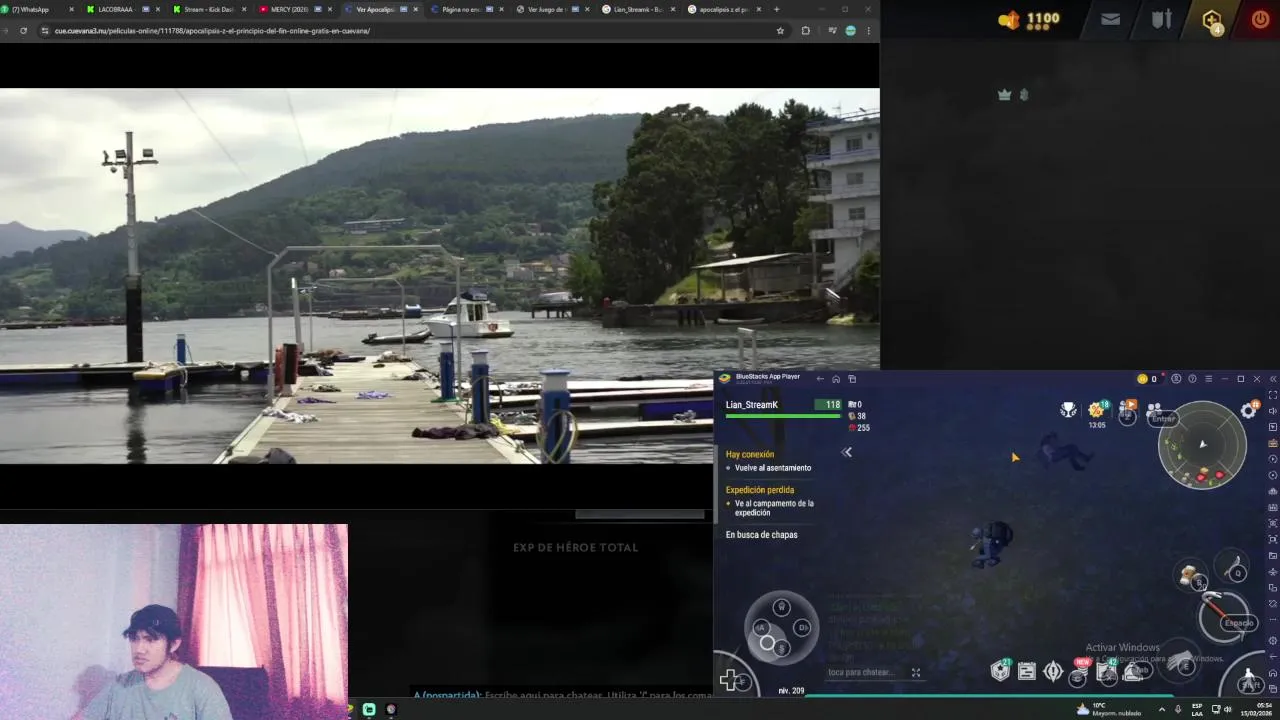1280x720 pixels.
Task: Open the discount offer icon timed 13:05
Action: (x=1097, y=413)
